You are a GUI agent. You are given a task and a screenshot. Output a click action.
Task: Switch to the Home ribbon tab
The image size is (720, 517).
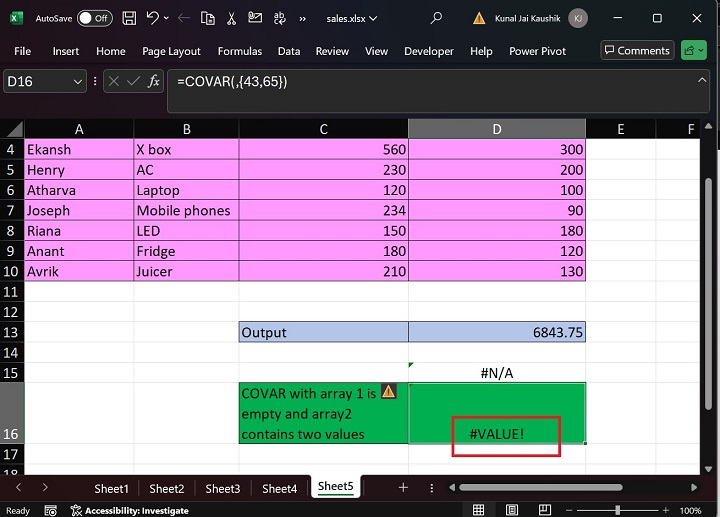click(111, 51)
